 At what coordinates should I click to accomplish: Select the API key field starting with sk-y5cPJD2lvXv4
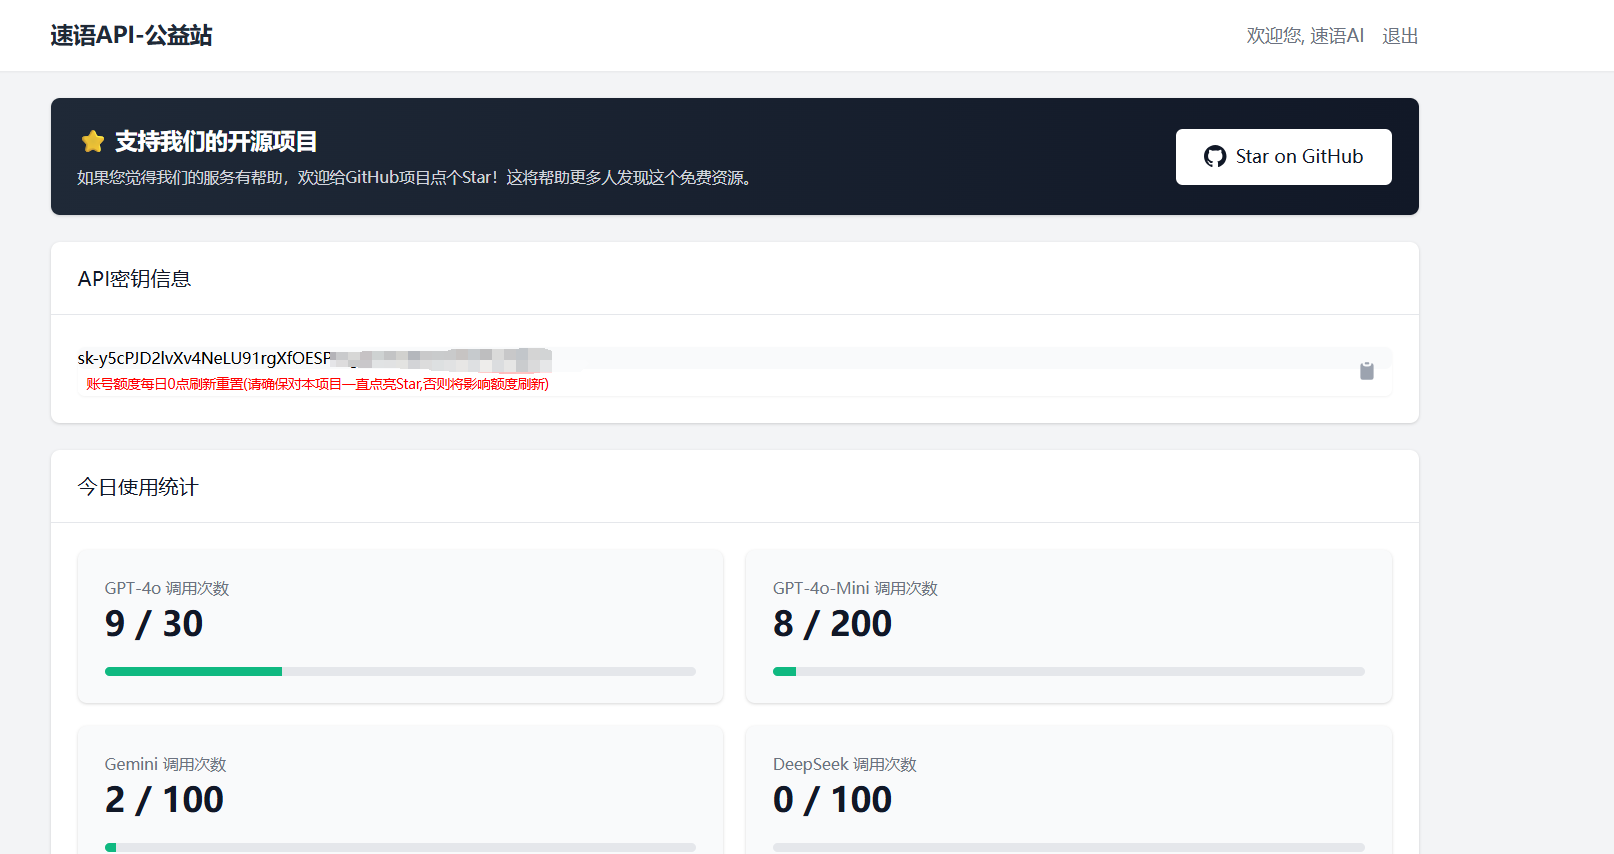(314, 358)
